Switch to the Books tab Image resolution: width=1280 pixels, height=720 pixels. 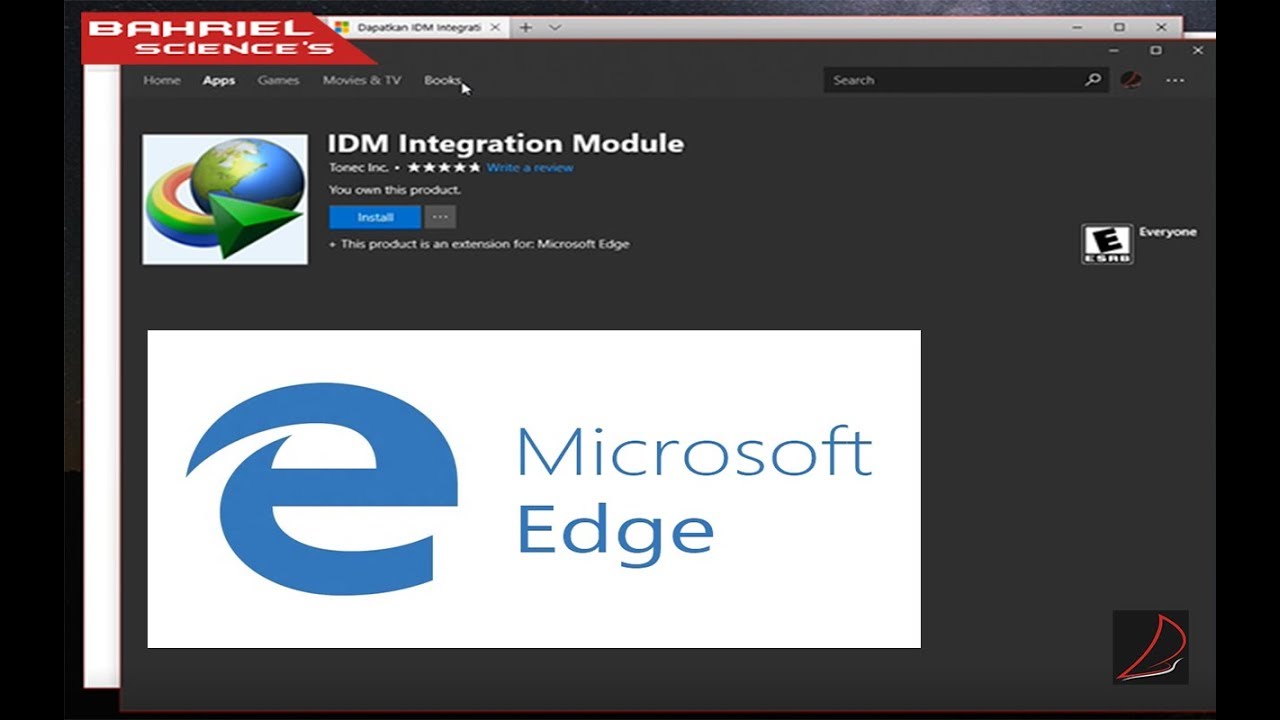coord(442,80)
